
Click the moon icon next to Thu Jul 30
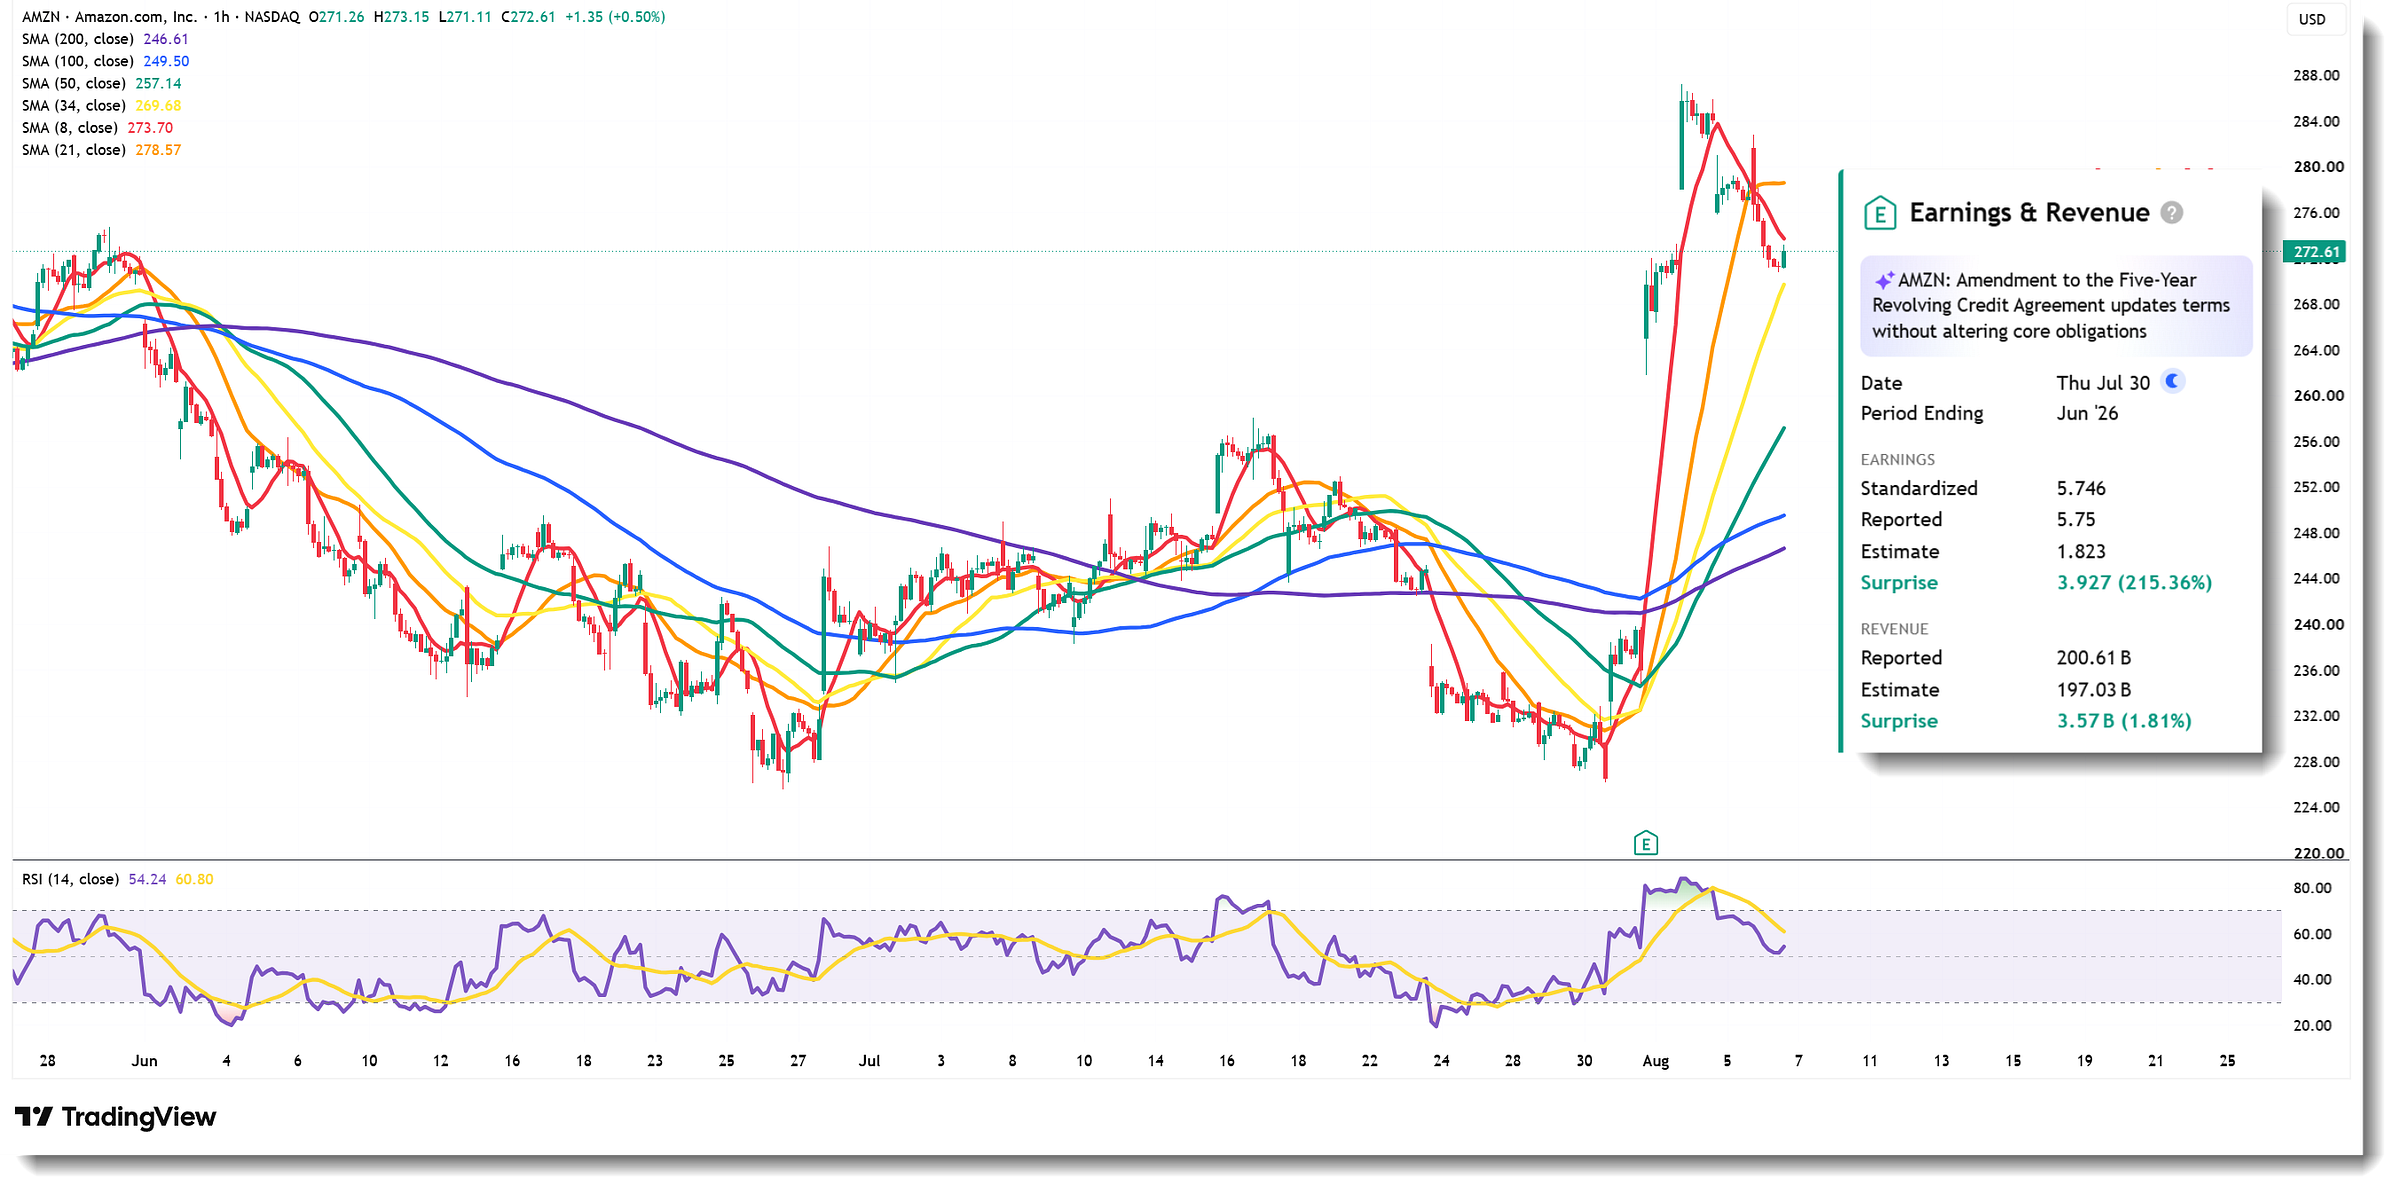point(2173,381)
